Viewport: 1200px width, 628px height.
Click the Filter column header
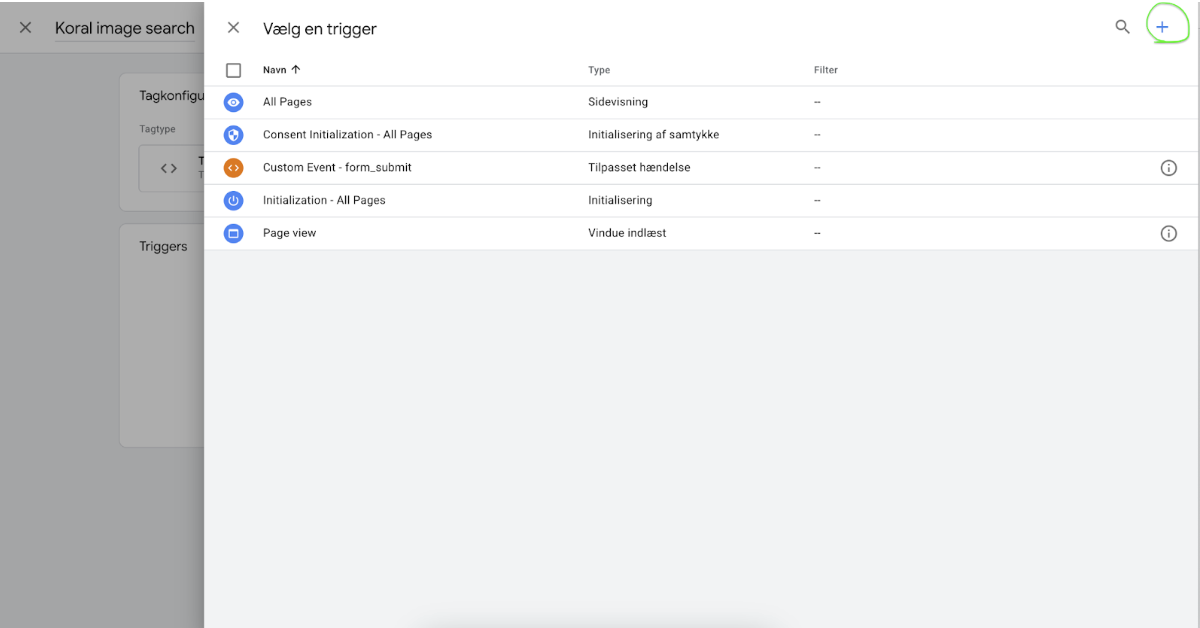tap(825, 70)
